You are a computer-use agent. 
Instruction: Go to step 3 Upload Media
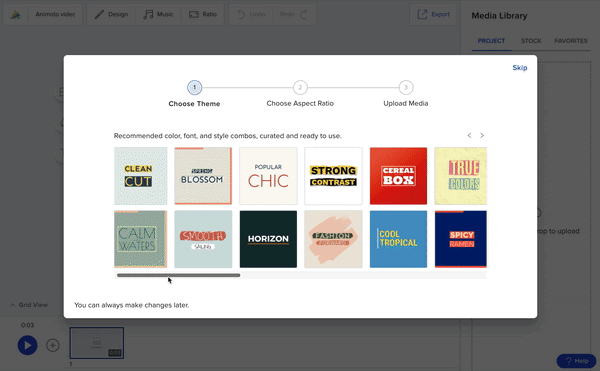pos(406,88)
